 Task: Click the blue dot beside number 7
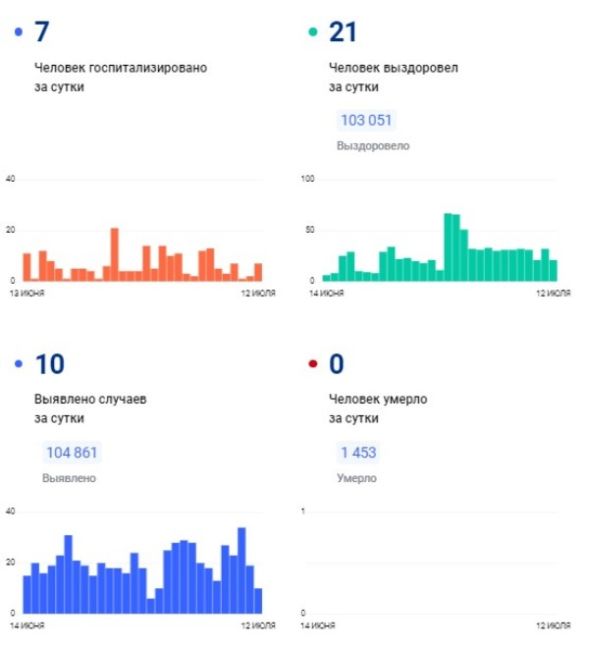19,32
